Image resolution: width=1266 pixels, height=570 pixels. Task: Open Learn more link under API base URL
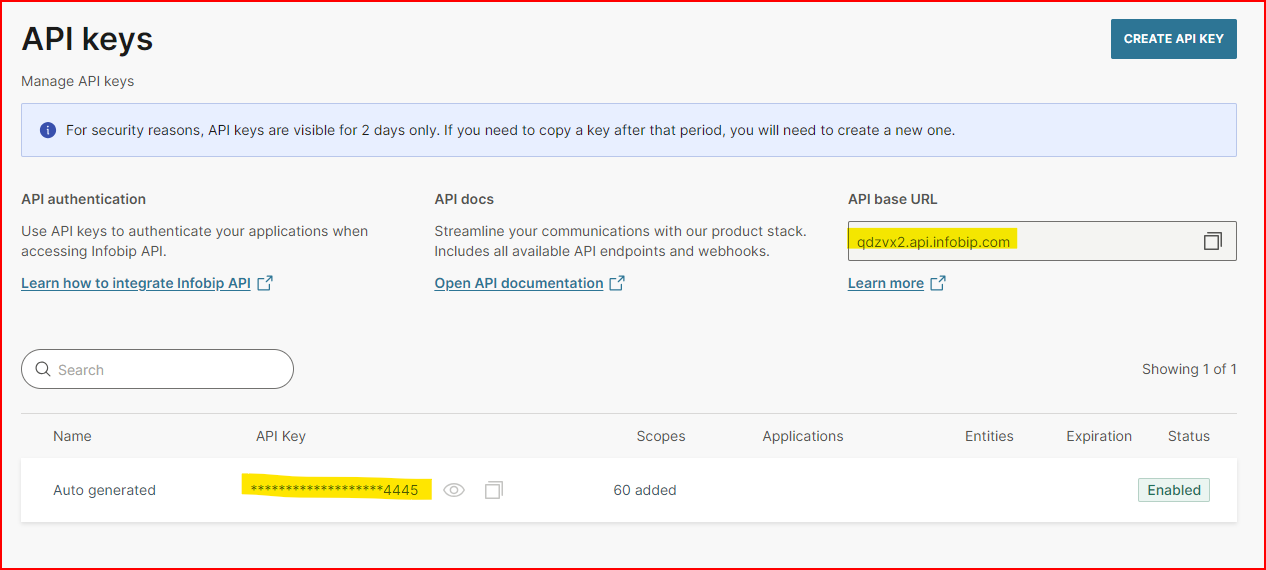click(x=897, y=283)
